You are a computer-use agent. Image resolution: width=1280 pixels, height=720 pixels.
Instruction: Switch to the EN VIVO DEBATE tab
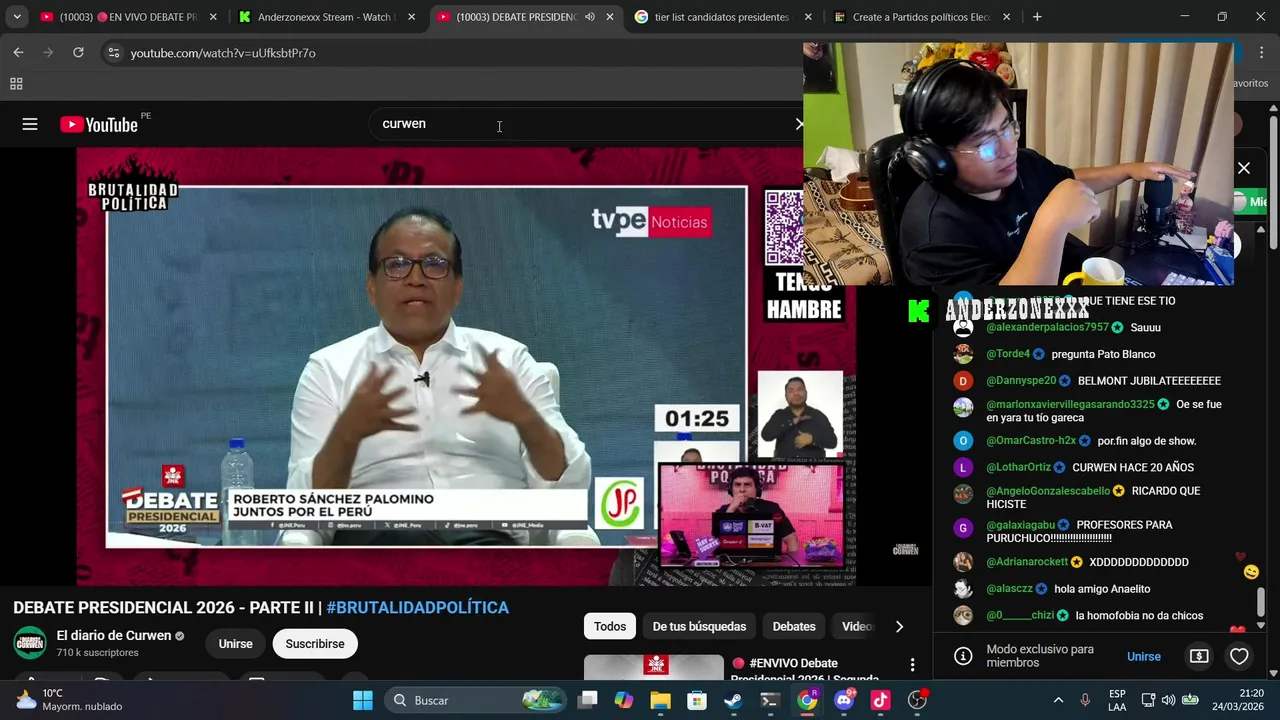pyautogui.click(x=127, y=17)
